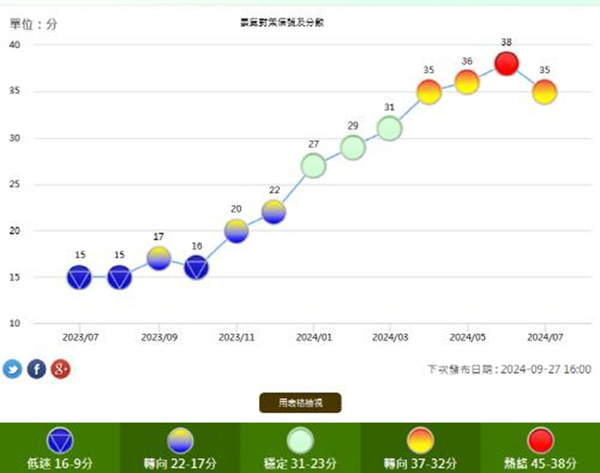Click the chart title above the graph
This screenshot has height=473, width=600.
click(x=282, y=23)
